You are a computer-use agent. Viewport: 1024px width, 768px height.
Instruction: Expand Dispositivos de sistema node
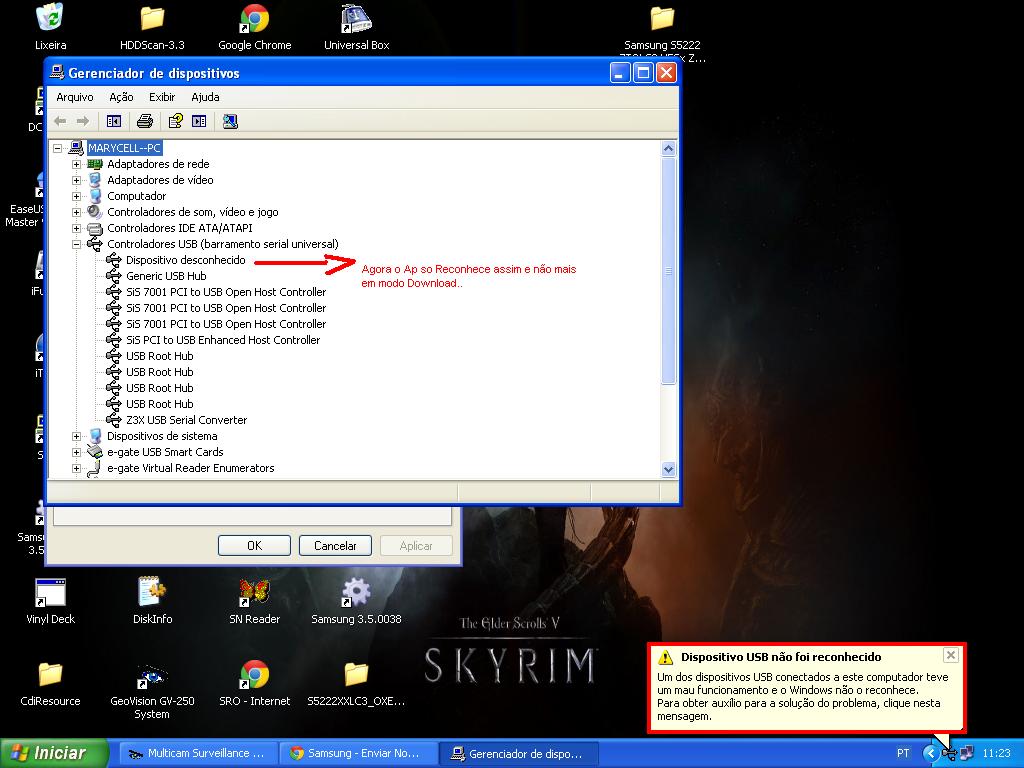(x=76, y=436)
